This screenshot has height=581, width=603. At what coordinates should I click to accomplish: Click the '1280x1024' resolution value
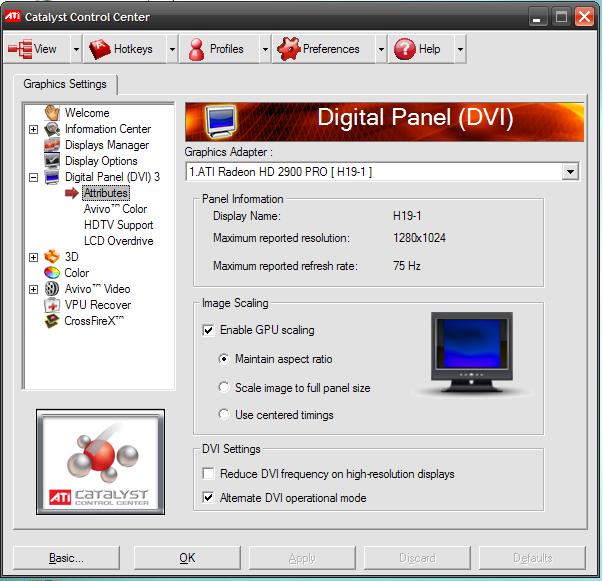click(x=419, y=238)
